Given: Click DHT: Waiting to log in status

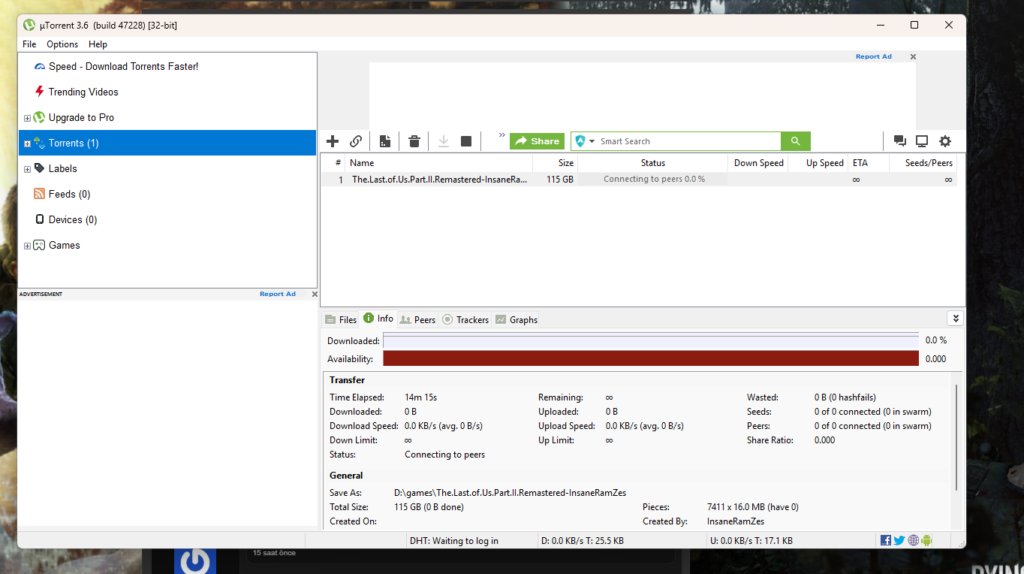Looking at the screenshot, I should pos(454,541).
